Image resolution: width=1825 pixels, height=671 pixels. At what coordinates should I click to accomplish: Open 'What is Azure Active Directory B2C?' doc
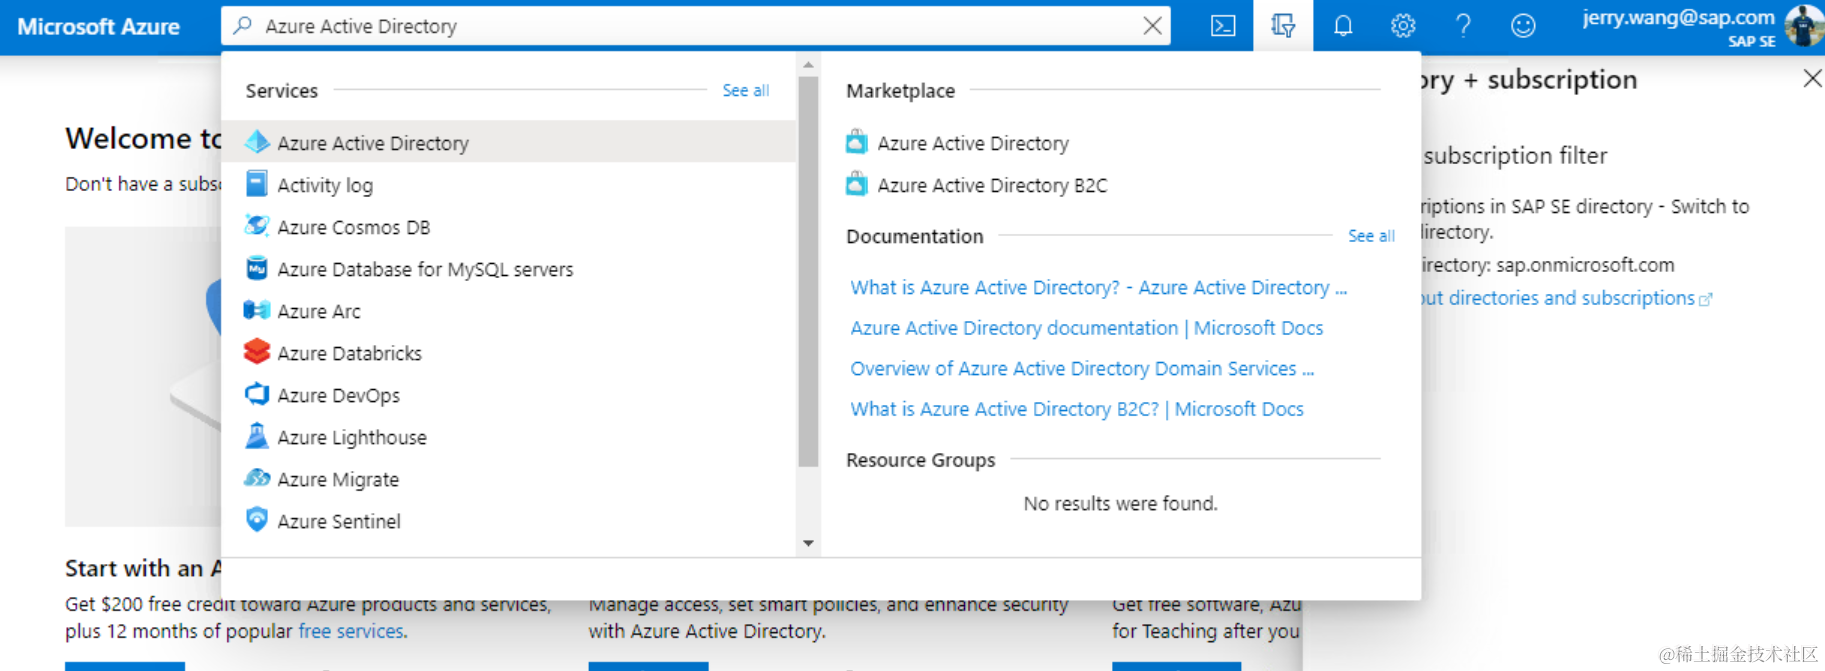(x=1076, y=409)
